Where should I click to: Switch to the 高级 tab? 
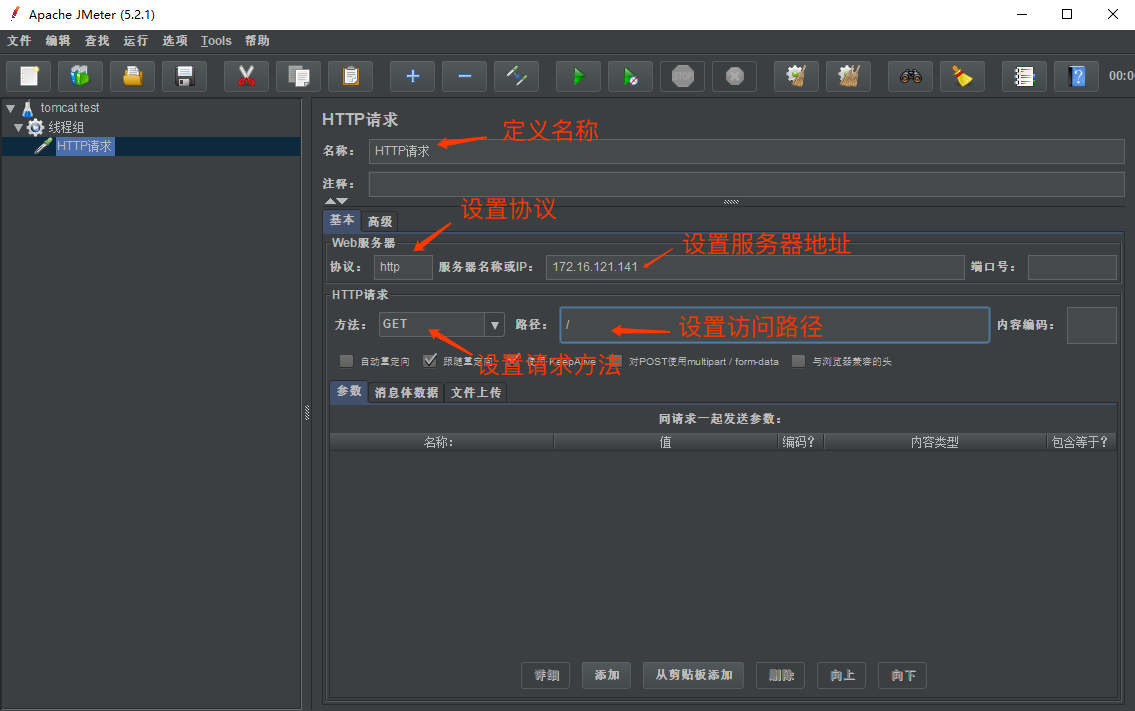tap(380, 222)
